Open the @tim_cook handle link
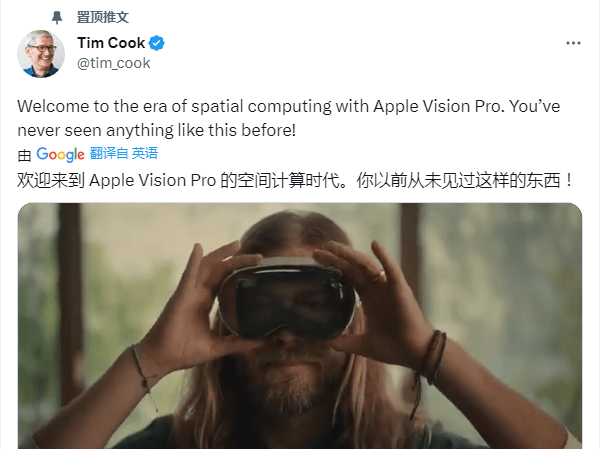 tap(114, 63)
